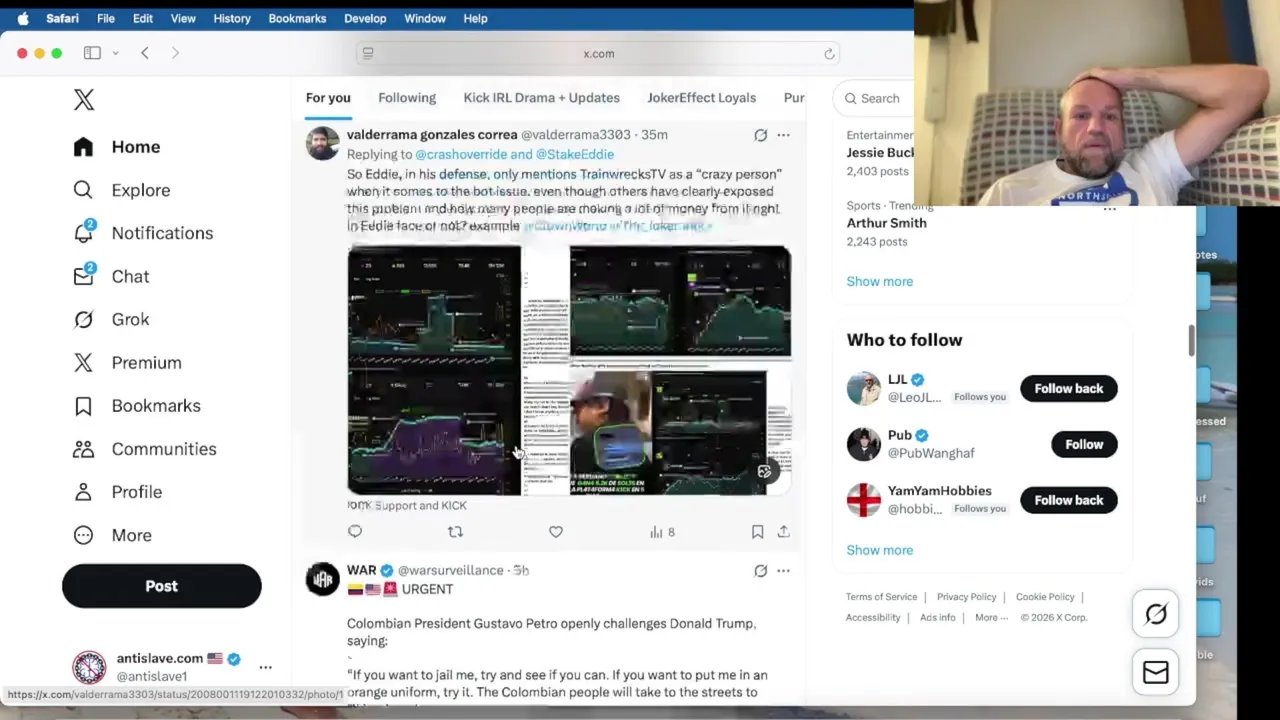The image size is (1280, 720).
Task: Open the Safari Bookmarks menu
Action: pos(297,18)
